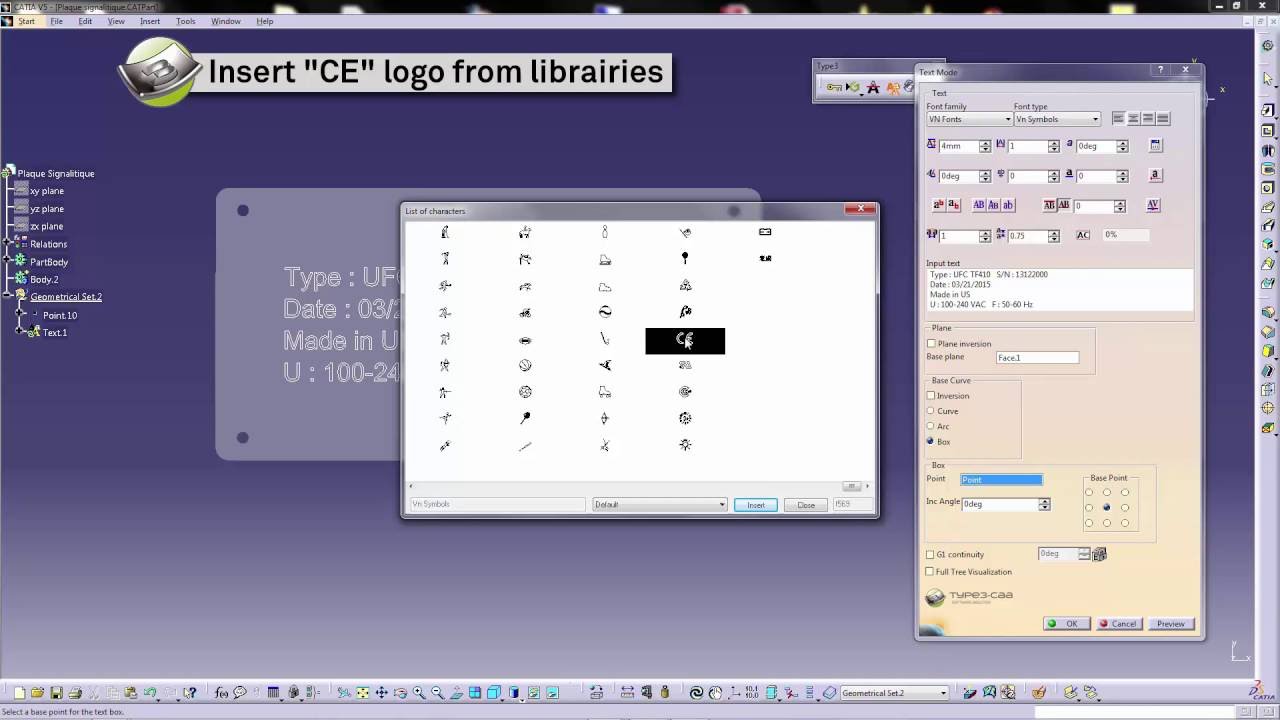
Task: Select the Arc radio button
Action: 931,426
